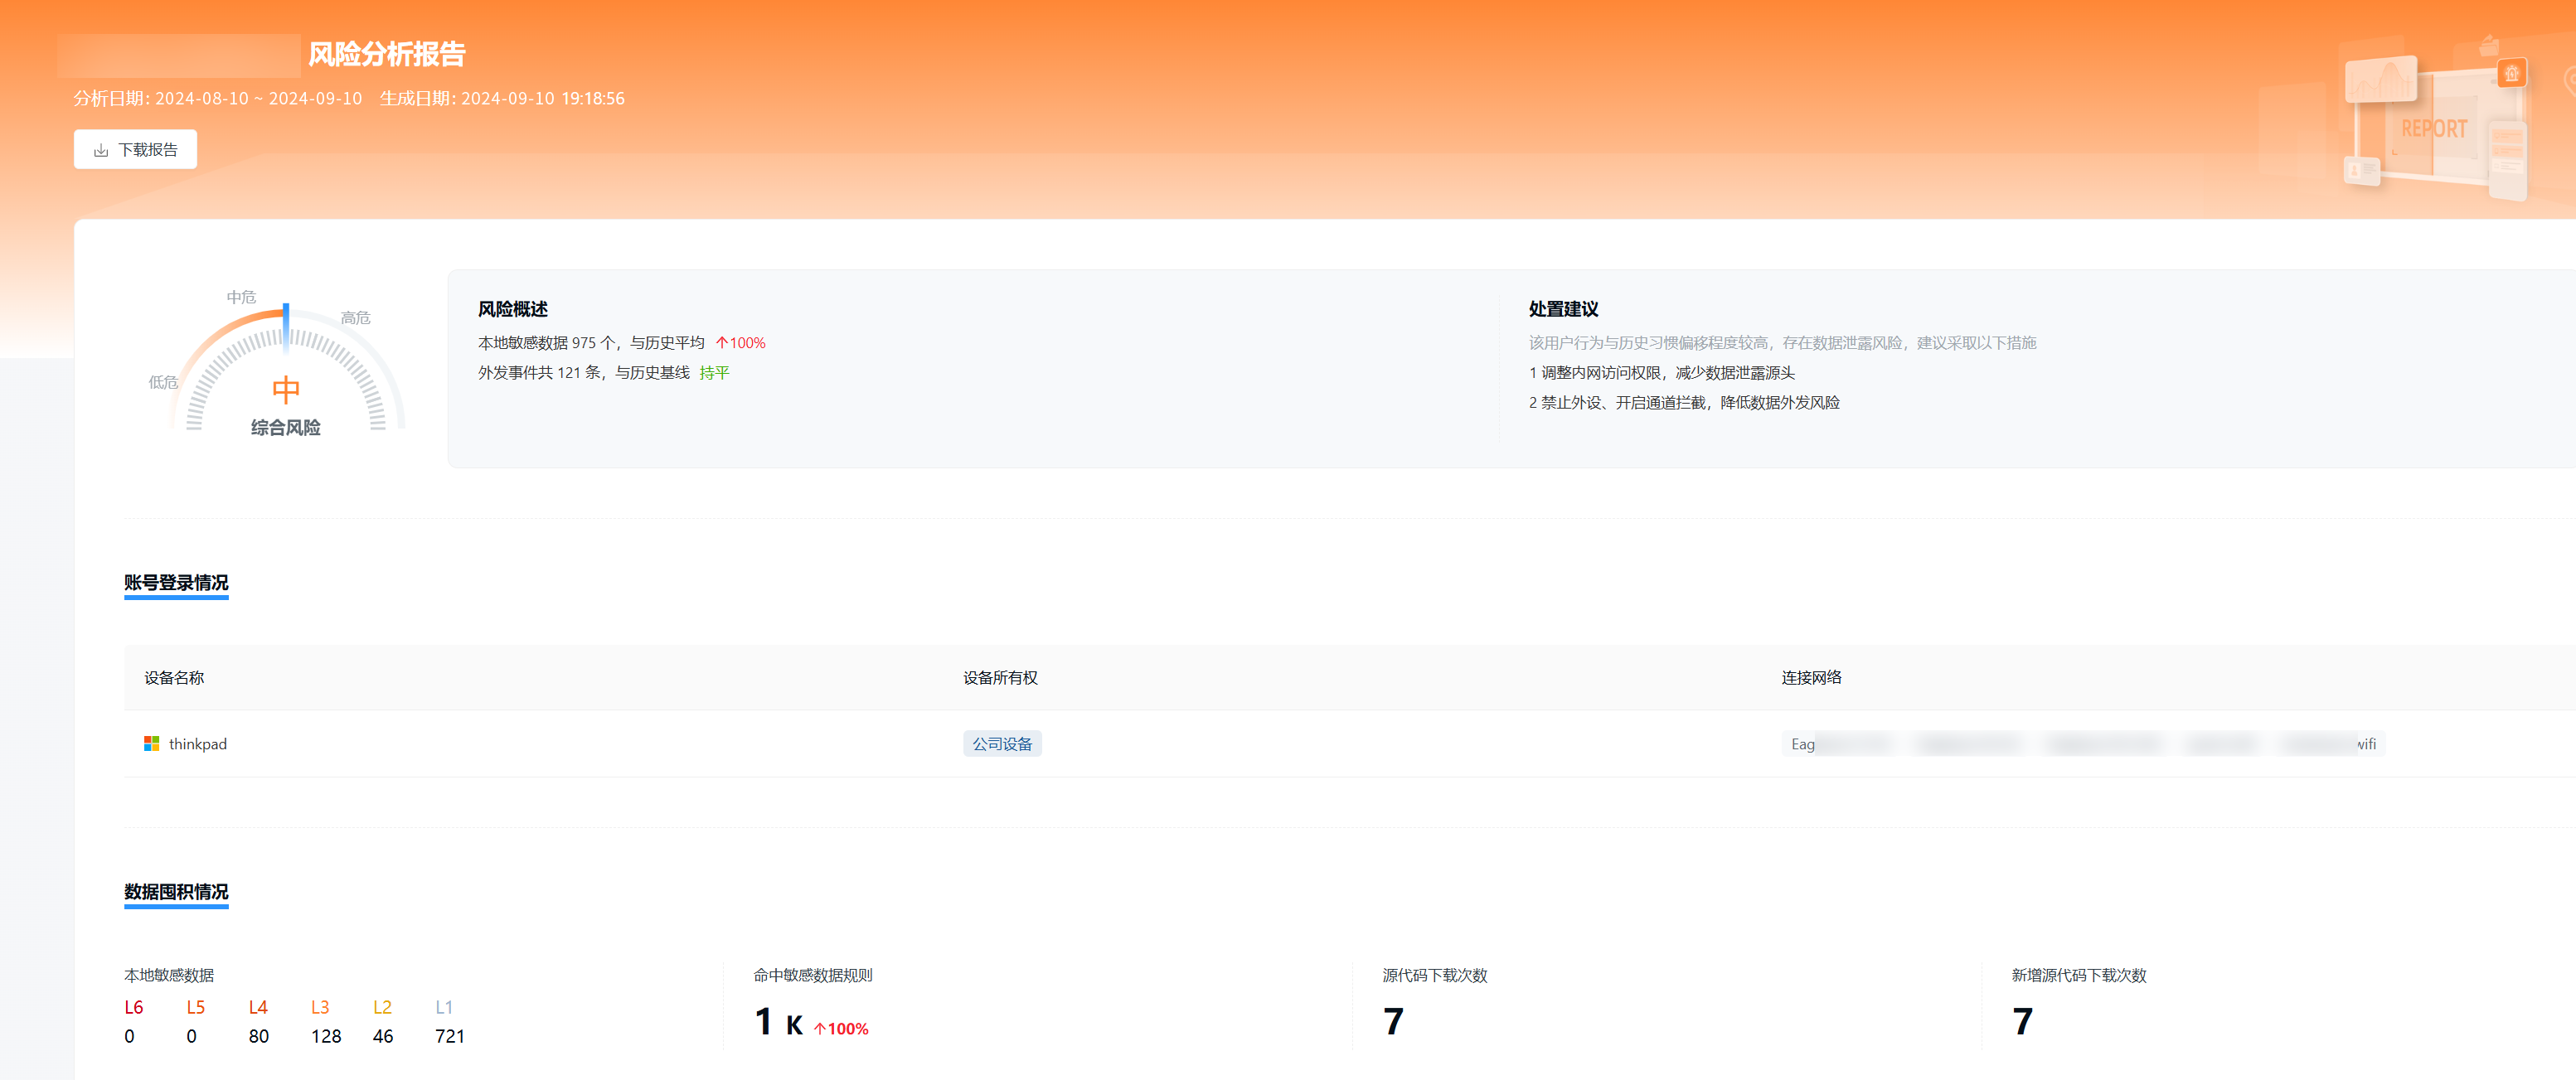Screen dimensions: 2576x1080
Task: Click the Windows logo beside thinkpad
Action: [152, 744]
